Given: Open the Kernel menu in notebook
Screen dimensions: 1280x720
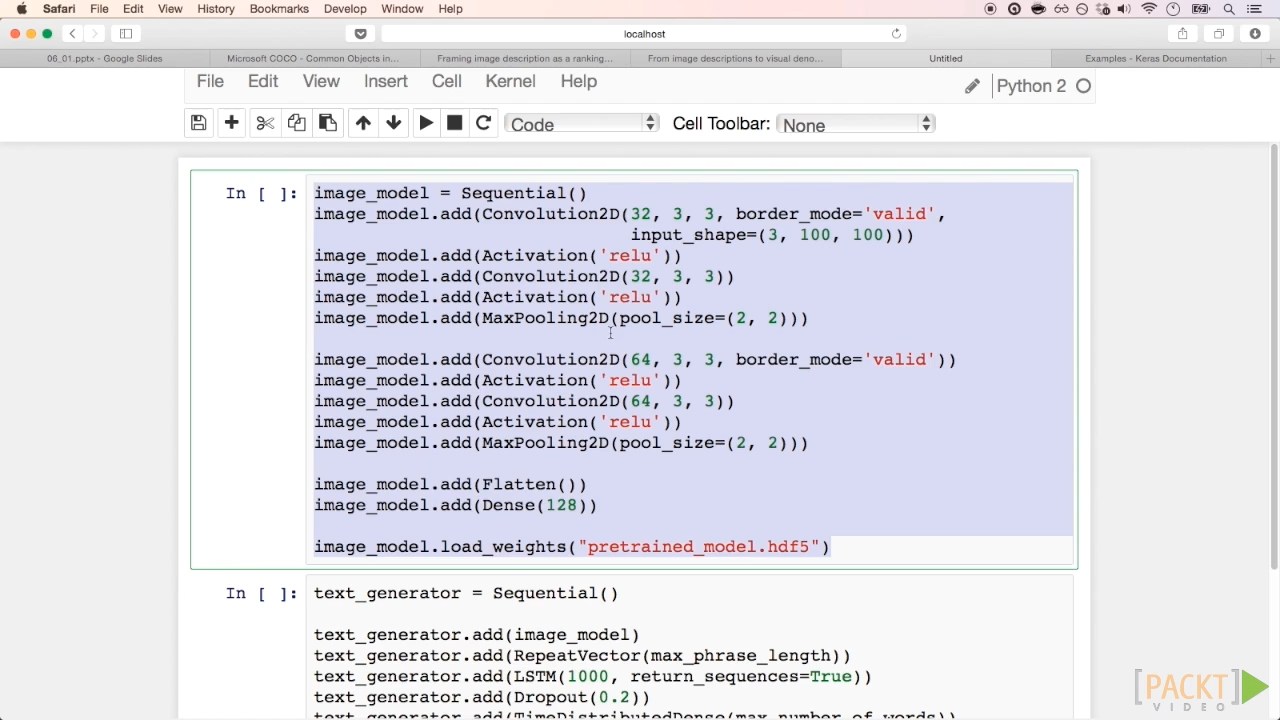Looking at the screenshot, I should click(x=510, y=82).
